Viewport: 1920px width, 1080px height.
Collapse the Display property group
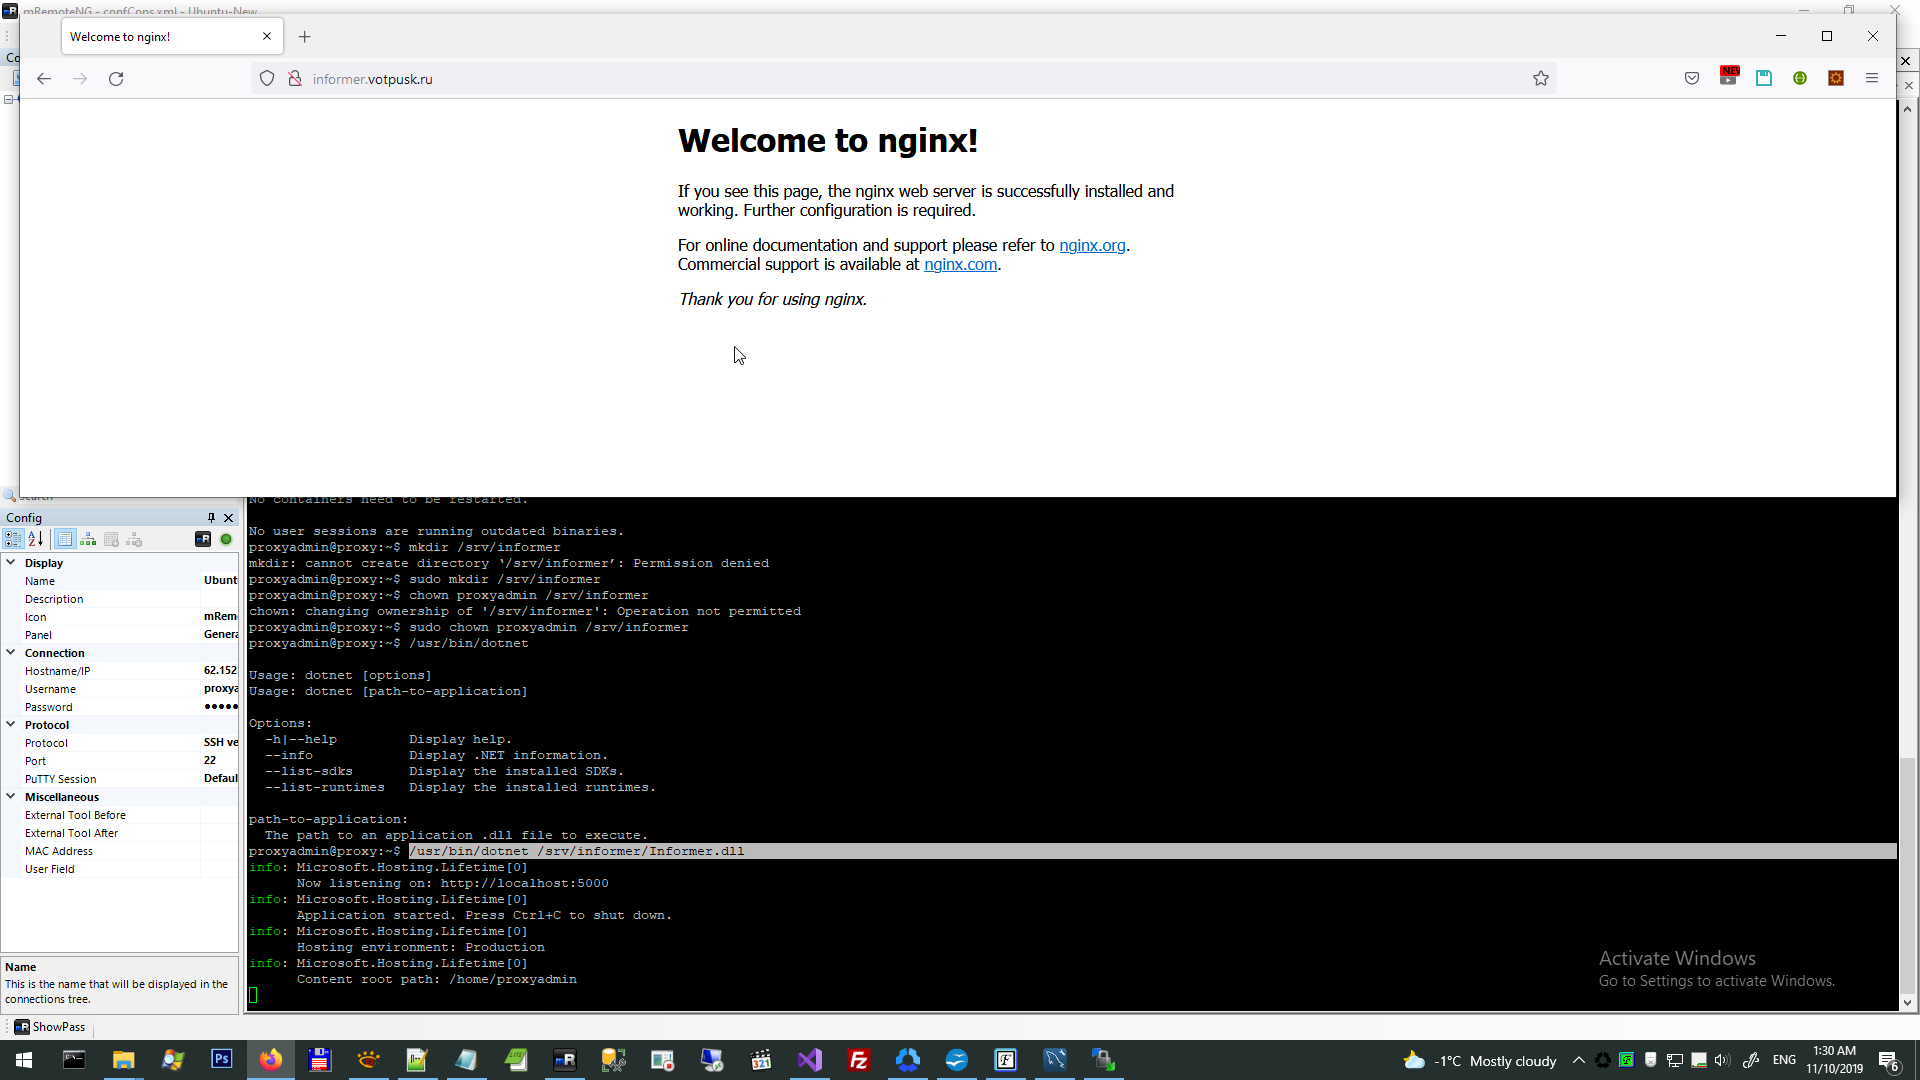(11, 563)
